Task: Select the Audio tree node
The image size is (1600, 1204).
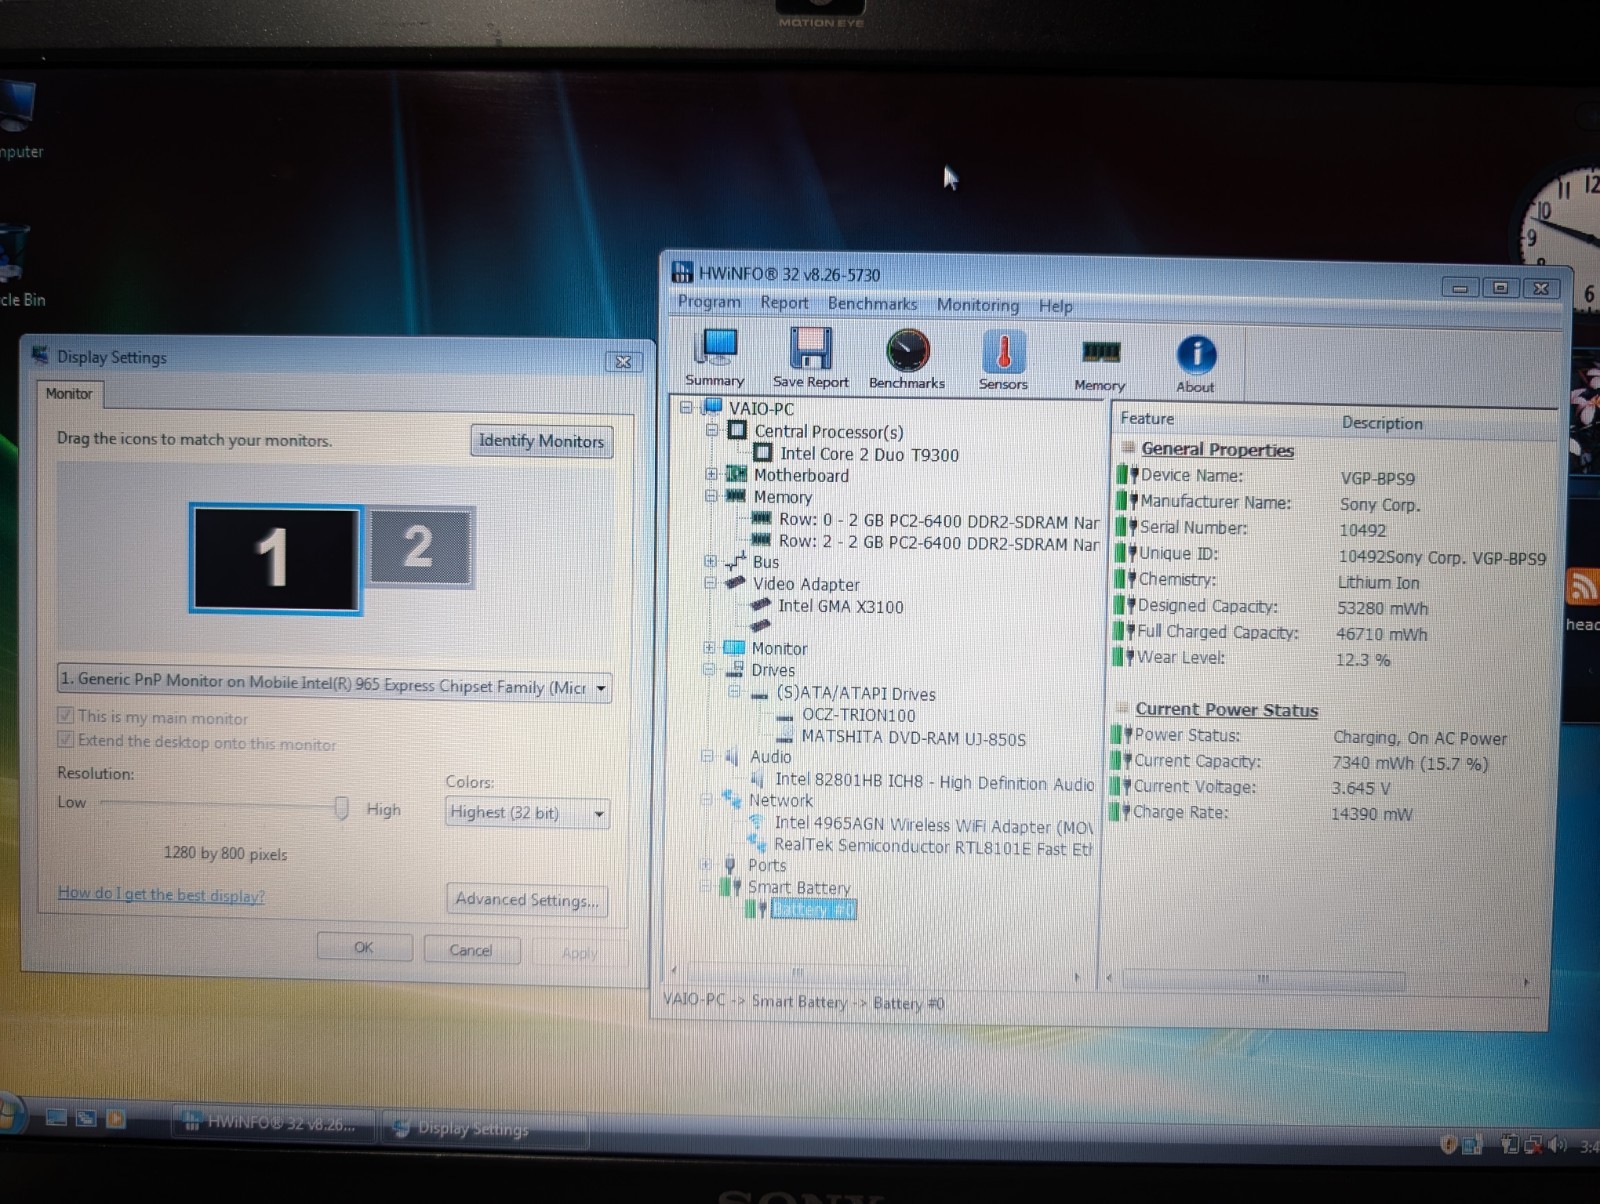Action: (x=770, y=757)
